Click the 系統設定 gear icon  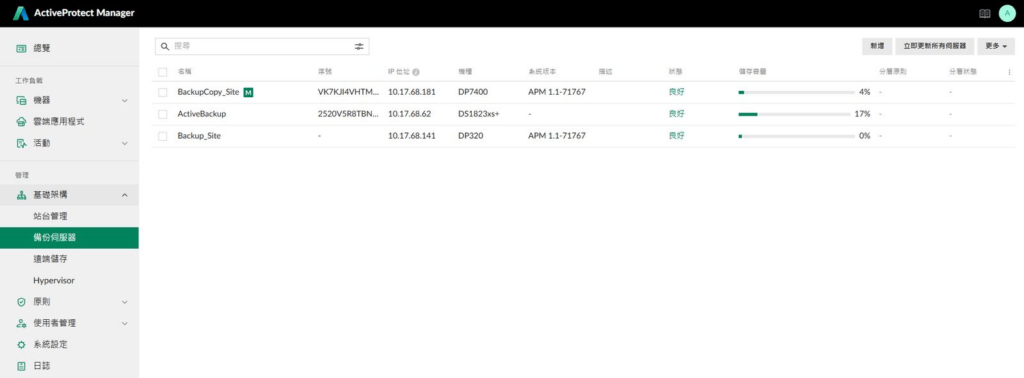pyautogui.click(x=21, y=345)
